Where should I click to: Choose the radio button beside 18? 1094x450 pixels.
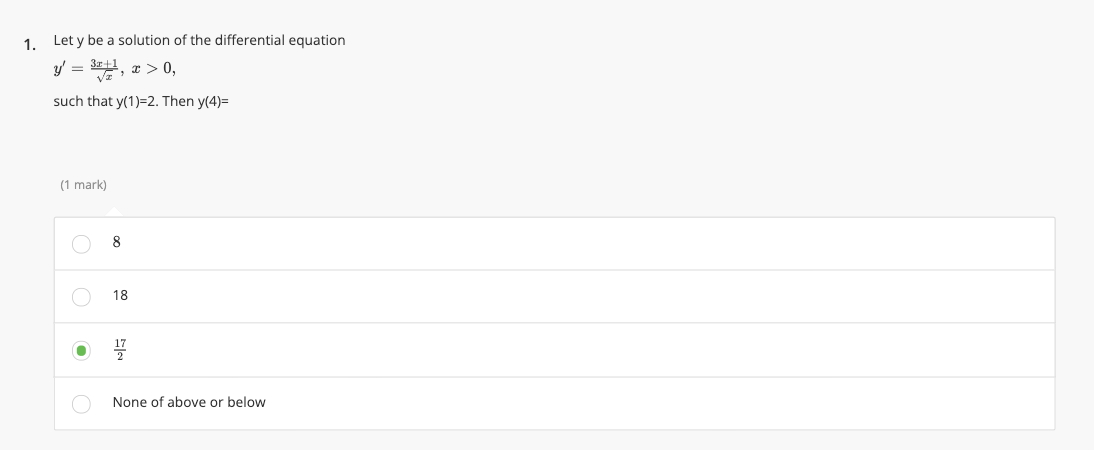click(80, 296)
